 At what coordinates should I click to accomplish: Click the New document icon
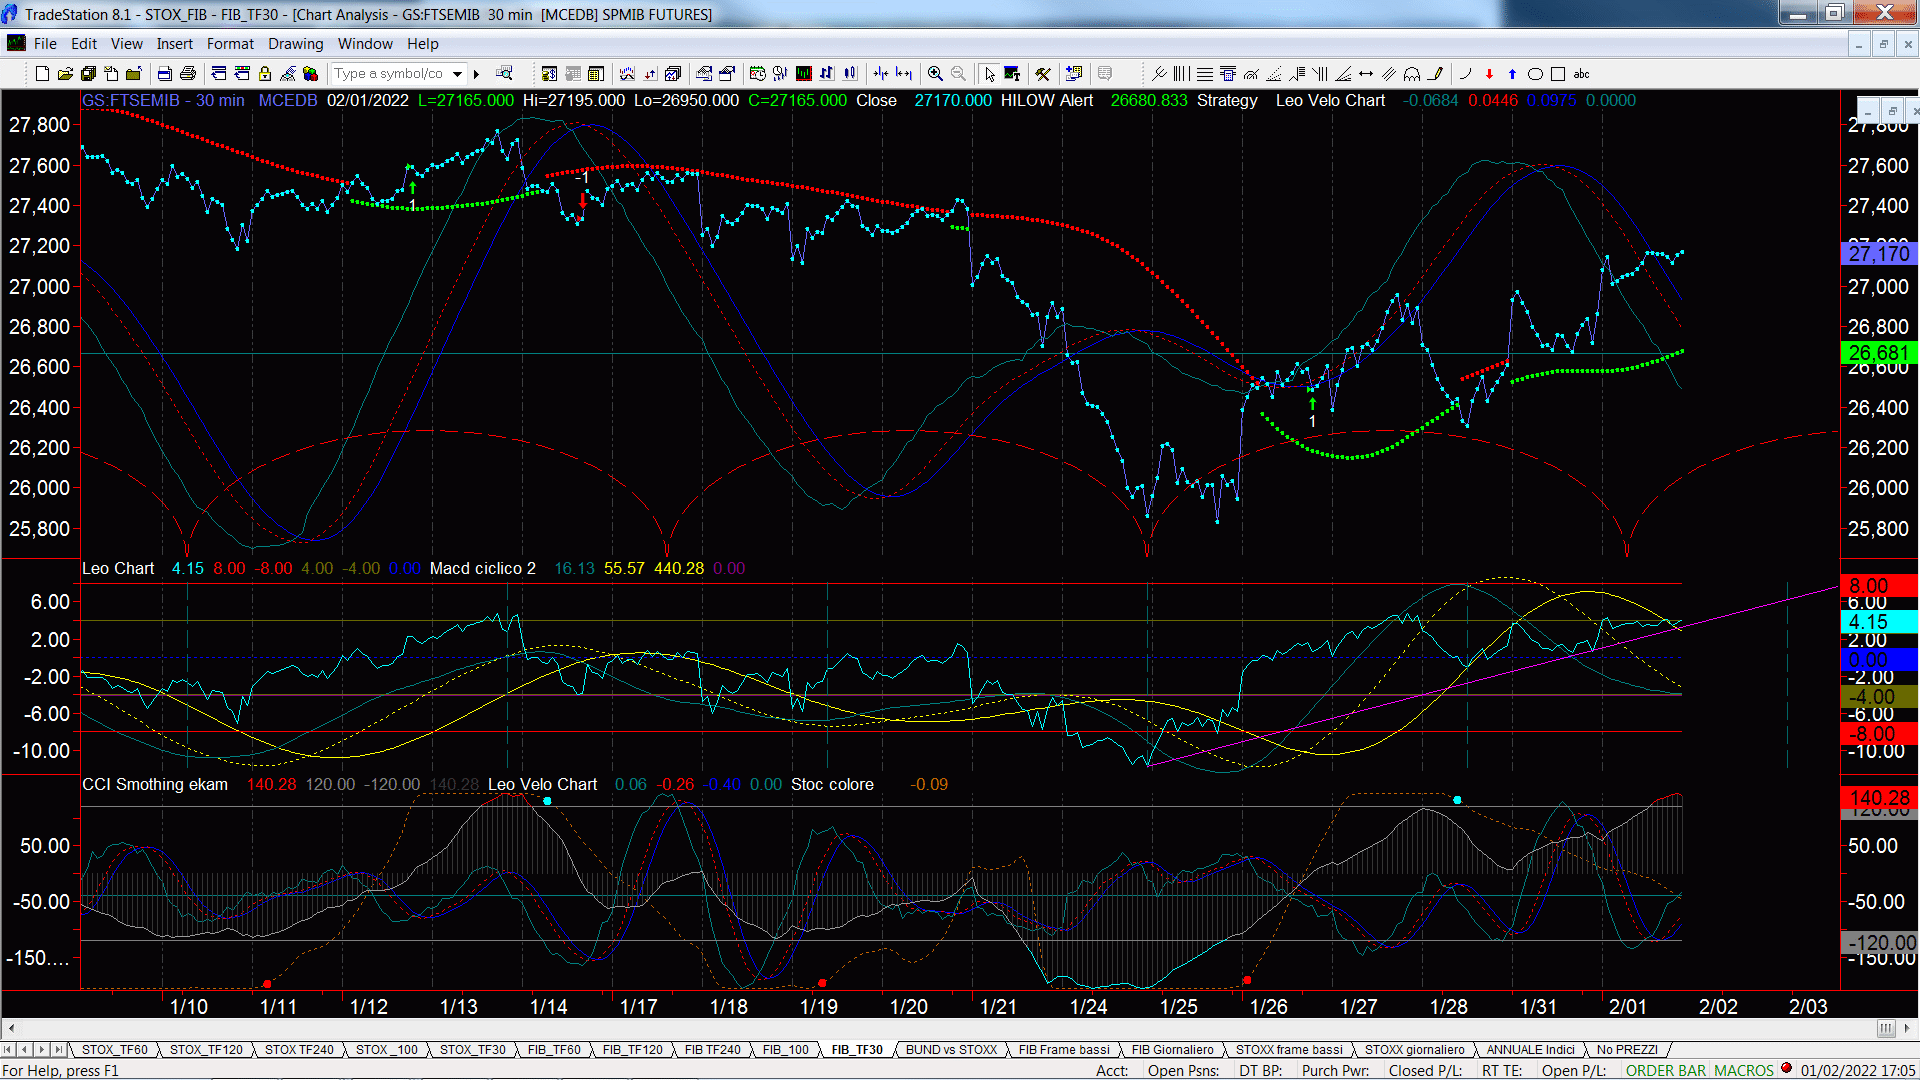pos(42,74)
